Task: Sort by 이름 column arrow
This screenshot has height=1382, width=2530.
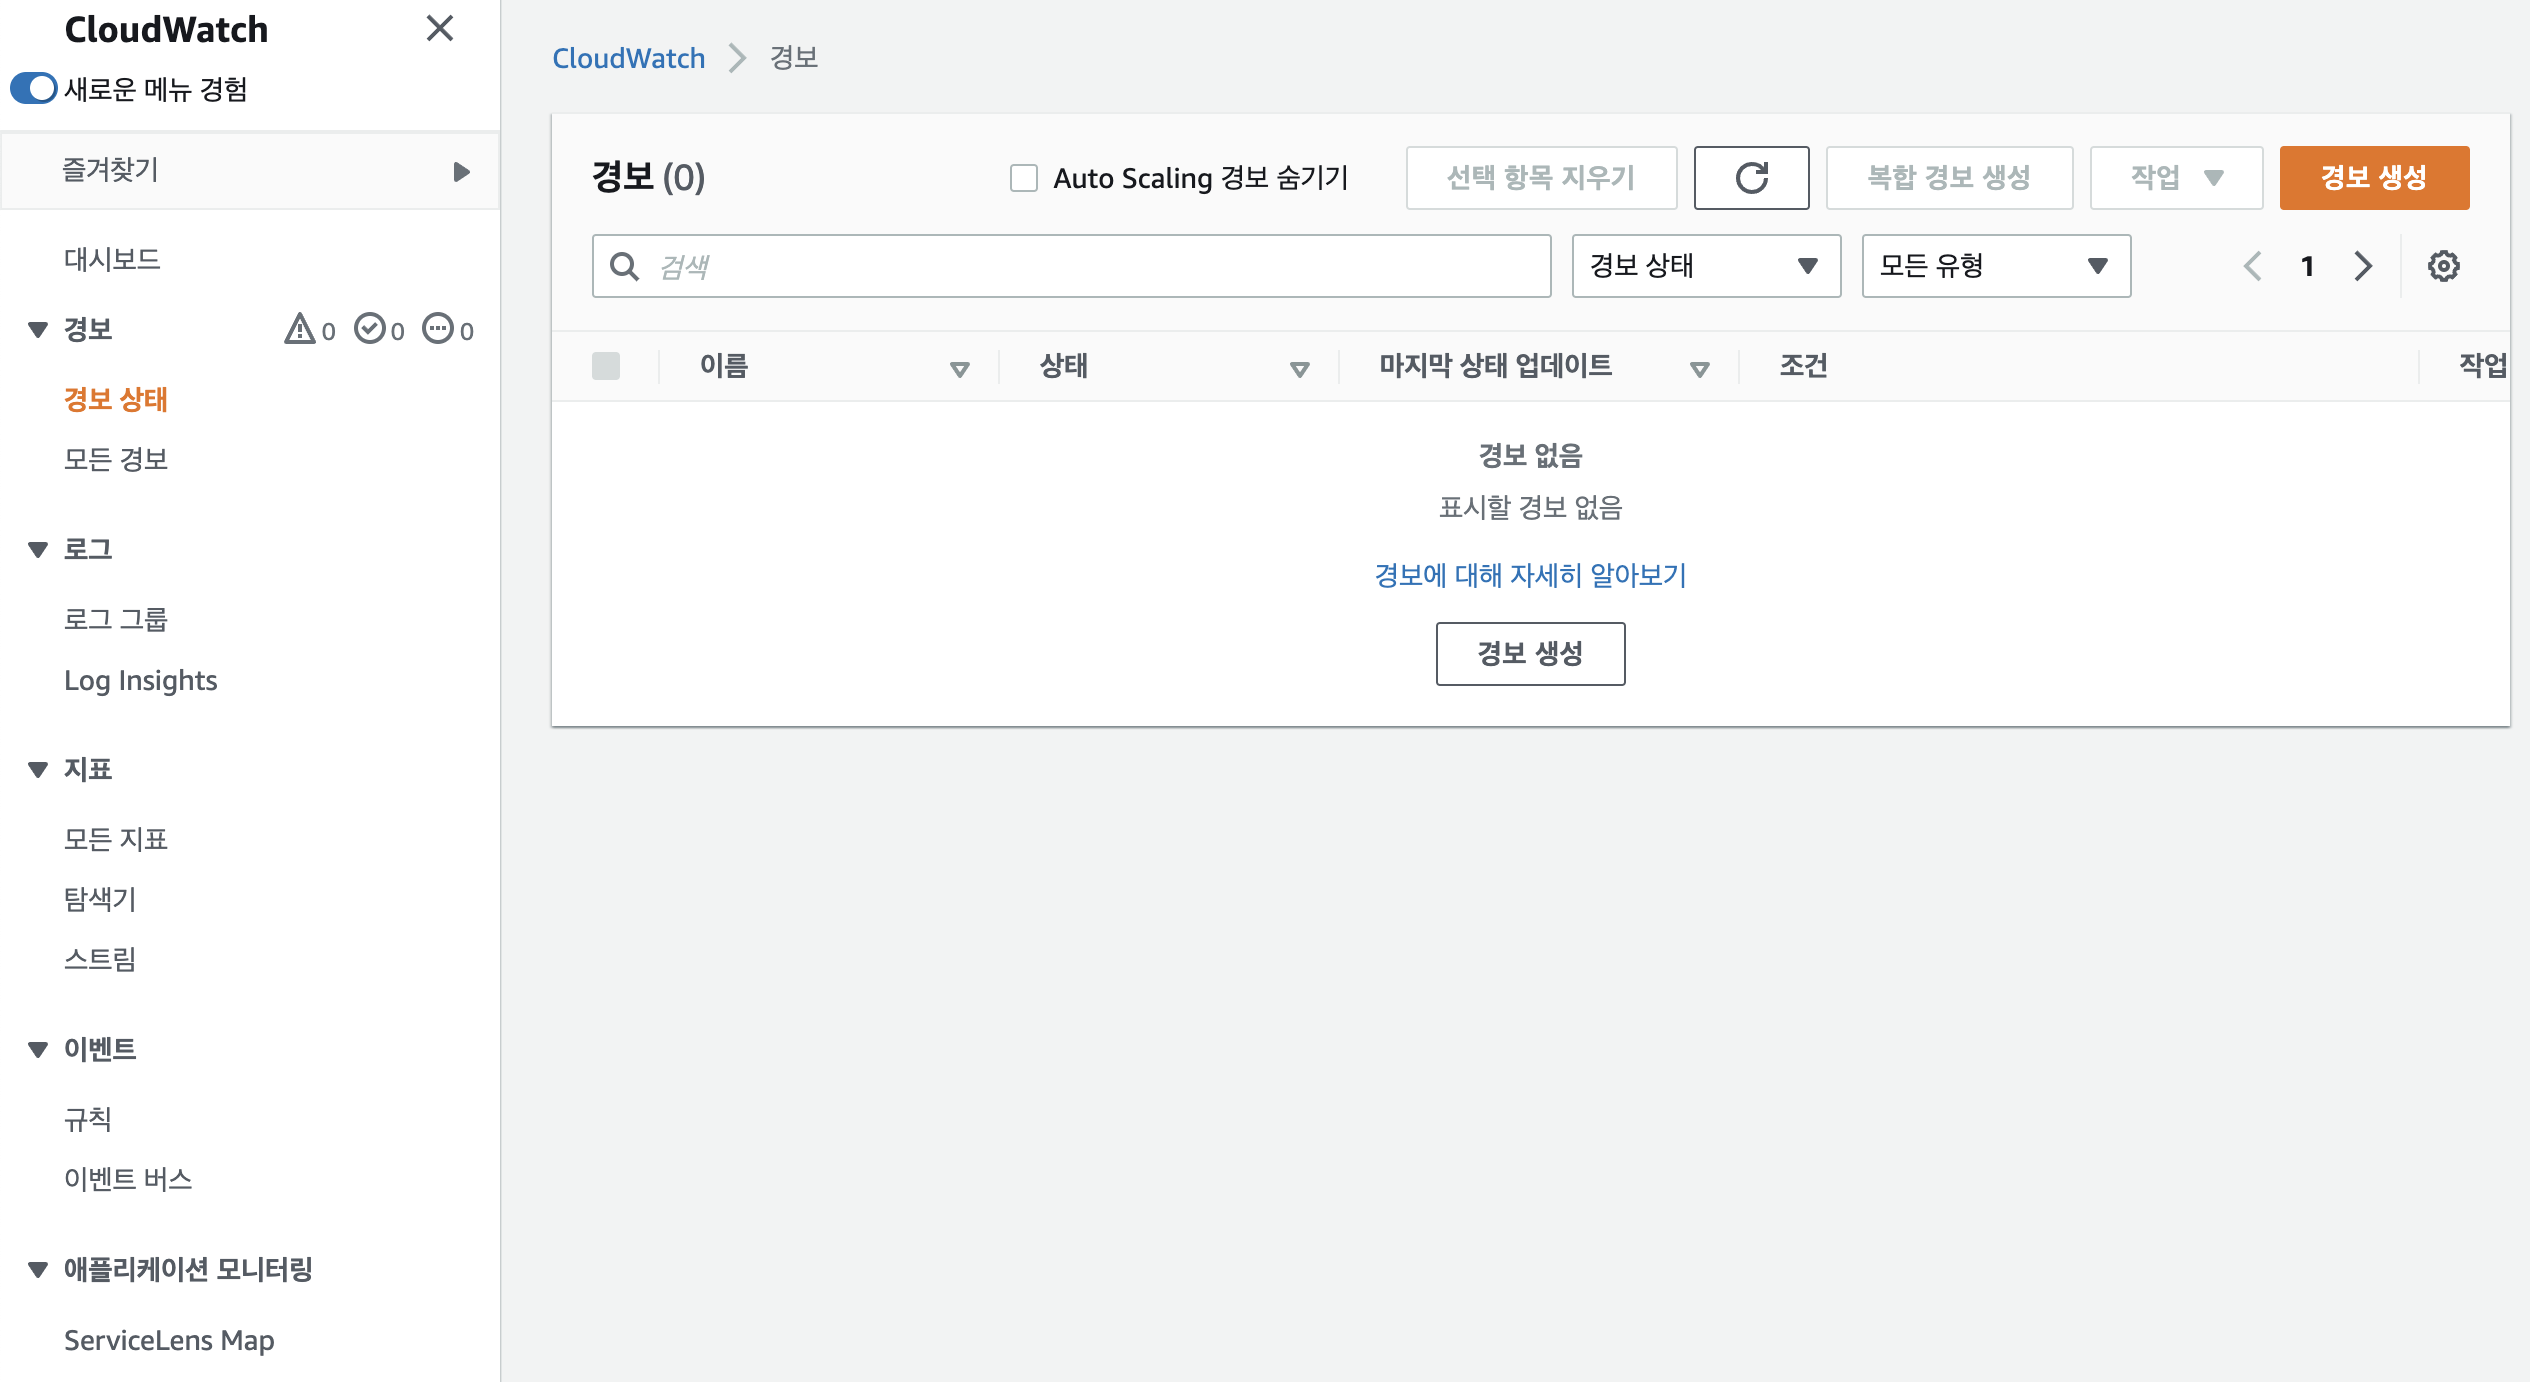Action: point(959,369)
